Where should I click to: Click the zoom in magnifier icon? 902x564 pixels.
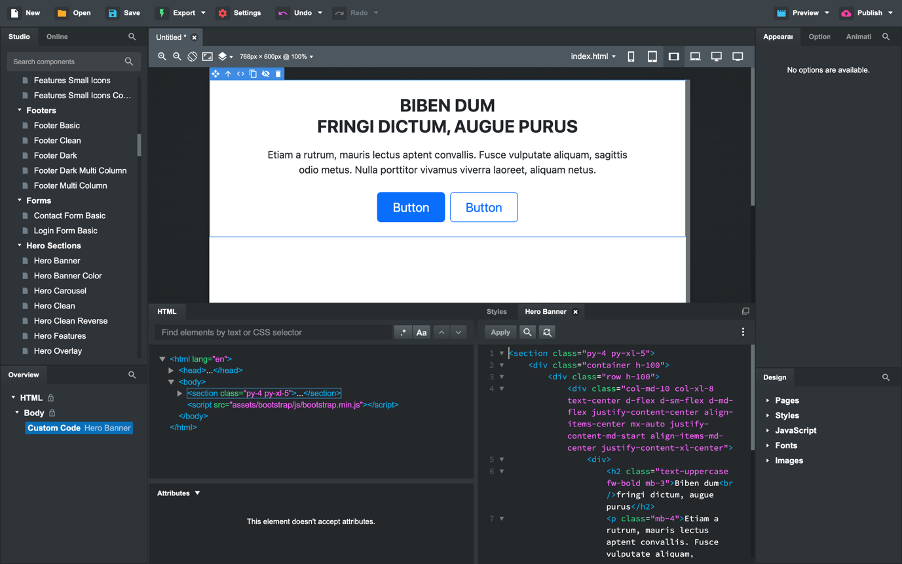162,57
